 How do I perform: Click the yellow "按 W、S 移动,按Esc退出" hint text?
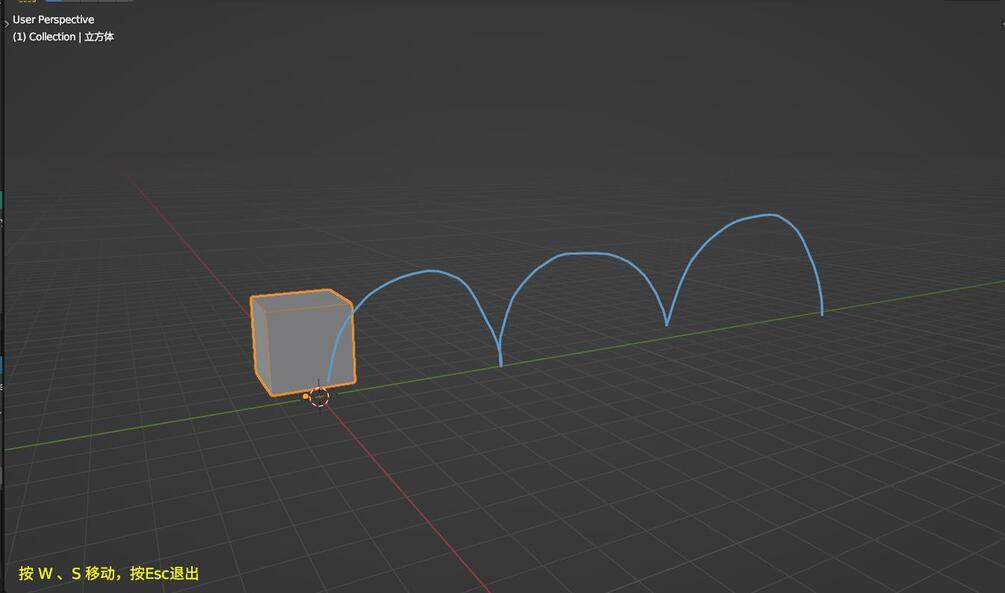pyautogui.click(x=108, y=573)
